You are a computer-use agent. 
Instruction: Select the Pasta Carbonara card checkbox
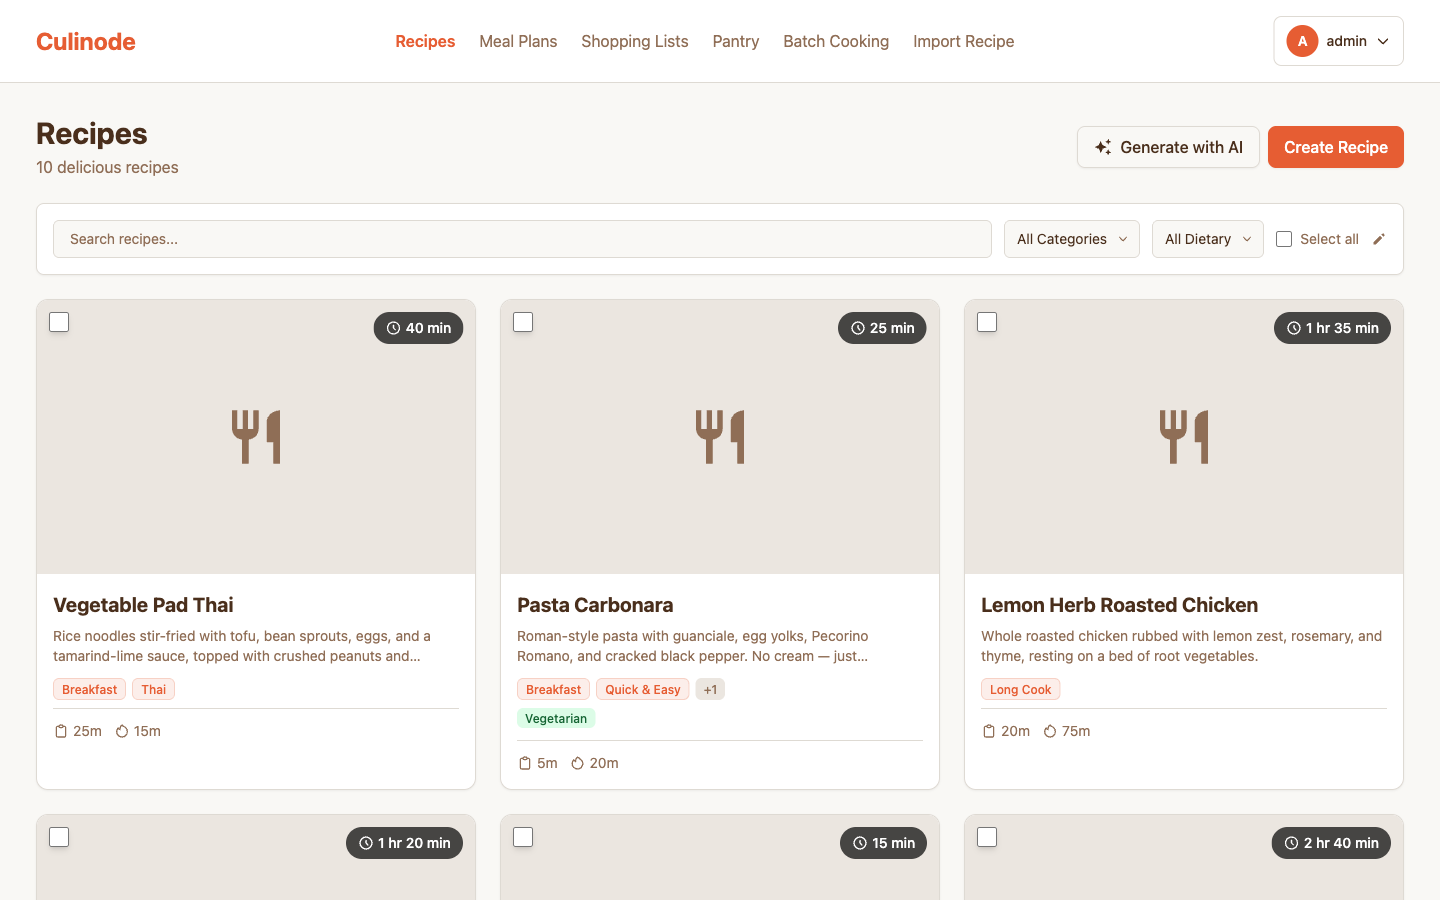[523, 321]
